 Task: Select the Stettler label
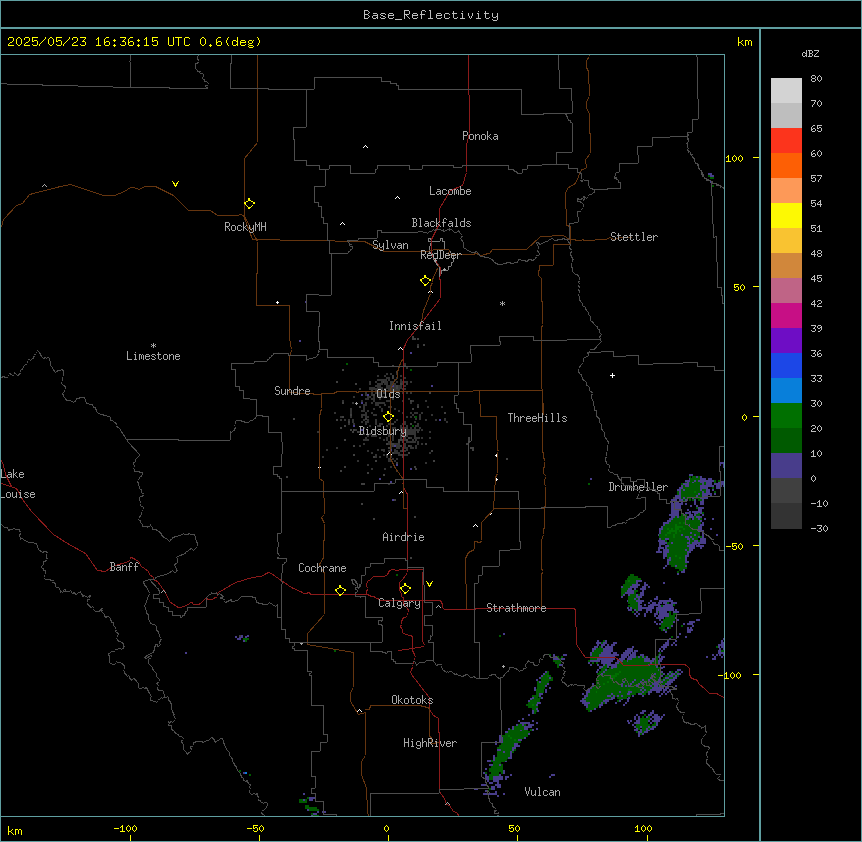click(x=634, y=237)
